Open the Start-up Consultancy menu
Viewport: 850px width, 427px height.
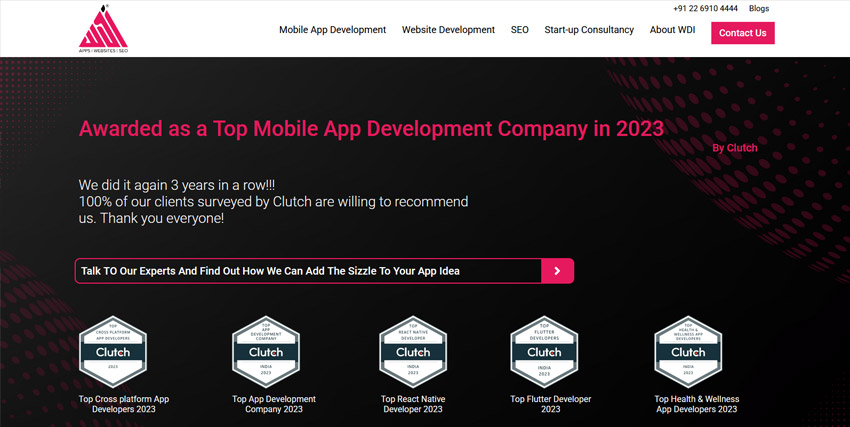coord(589,30)
